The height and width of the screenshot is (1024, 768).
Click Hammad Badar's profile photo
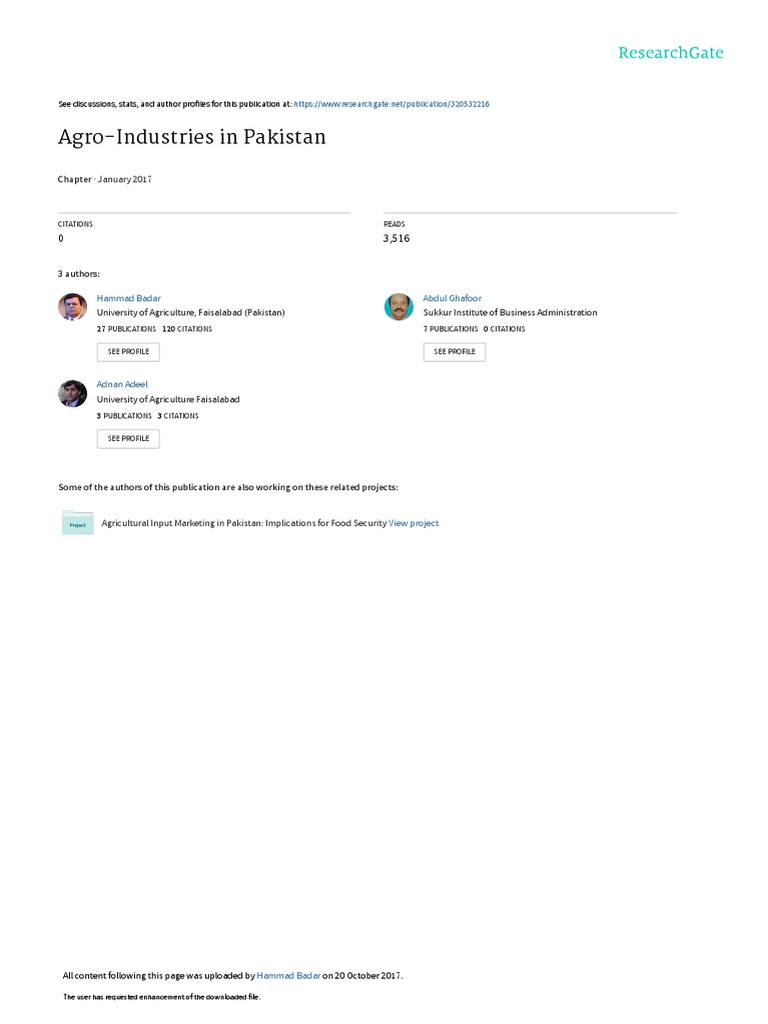(73, 307)
